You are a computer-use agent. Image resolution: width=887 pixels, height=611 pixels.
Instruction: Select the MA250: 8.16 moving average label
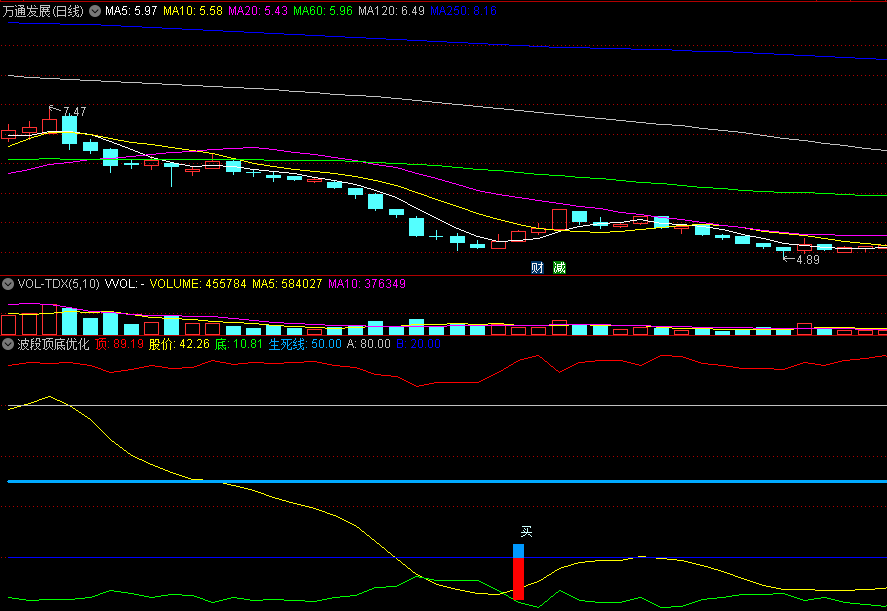pyautogui.click(x=463, y=11)
